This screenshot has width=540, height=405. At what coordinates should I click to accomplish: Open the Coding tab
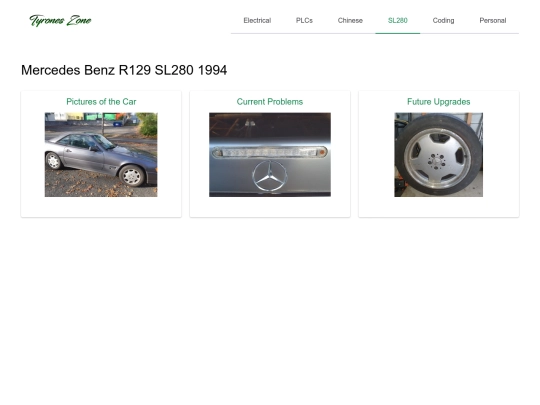click(x=443, y=21)
